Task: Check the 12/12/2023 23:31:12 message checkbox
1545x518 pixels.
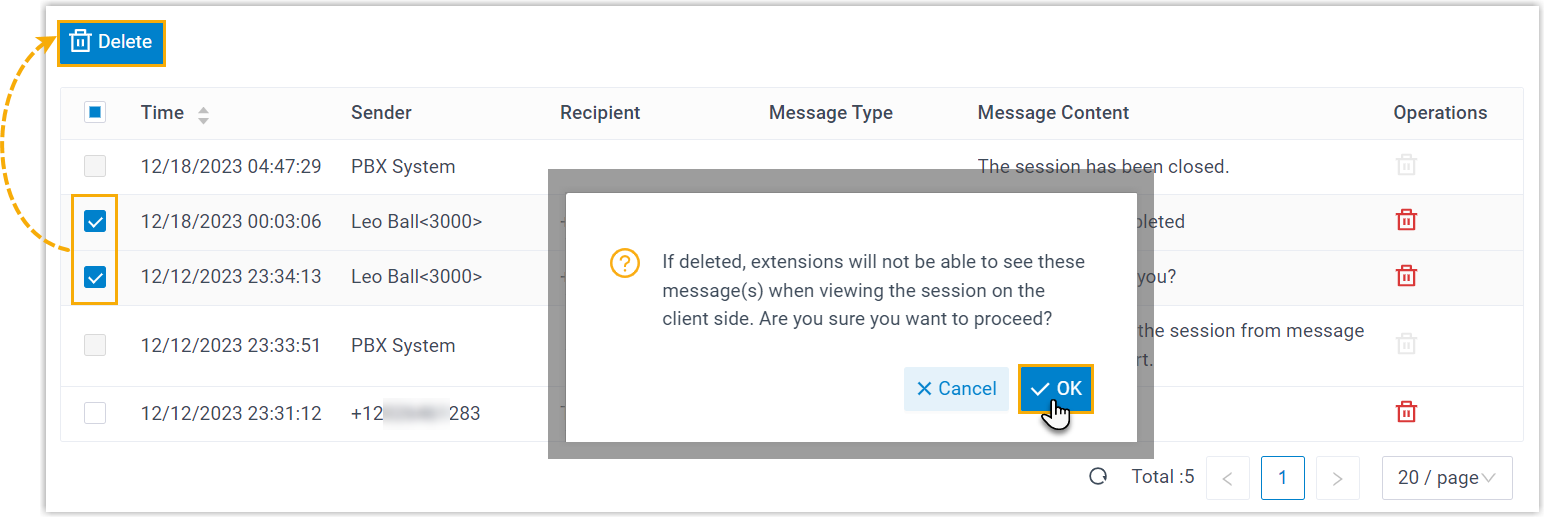Action: coord(95,412)
